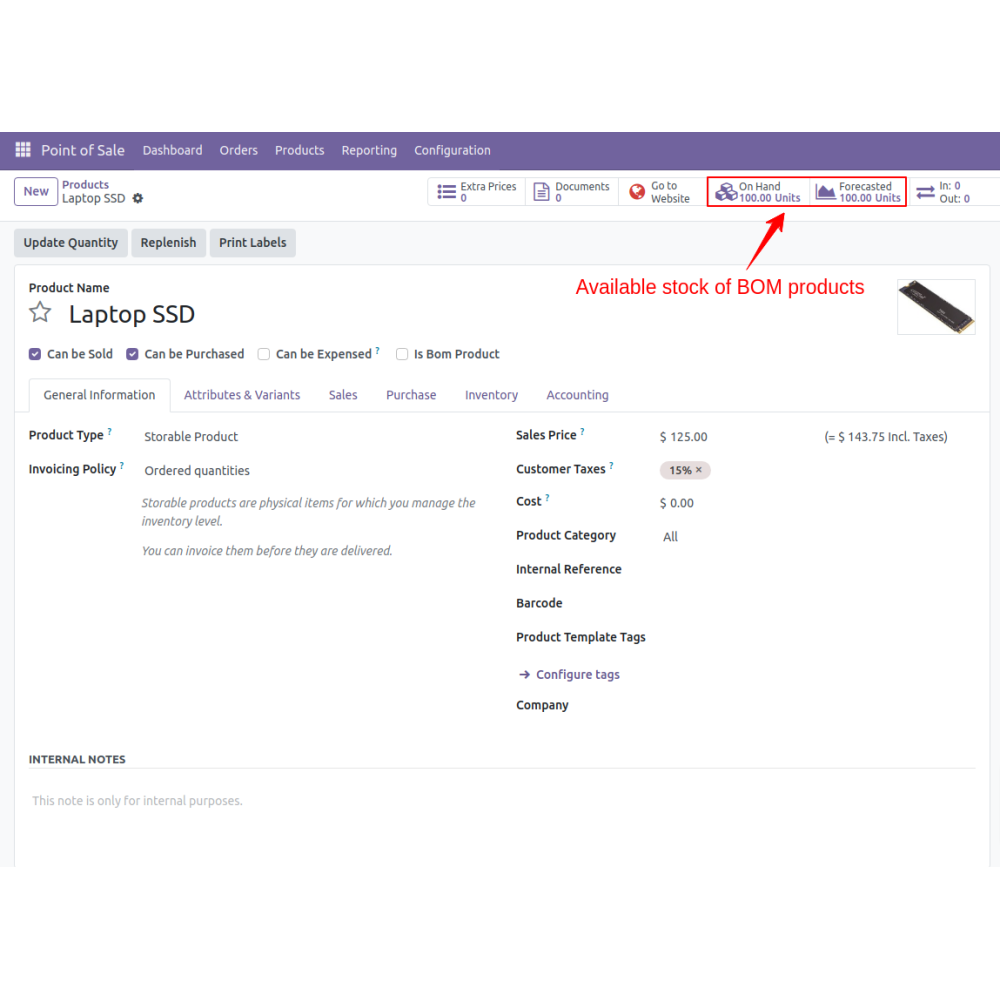The width and height of the screenshot is (1000, 1000).
Task: Switch to the Sales tab
Action: 343,395
